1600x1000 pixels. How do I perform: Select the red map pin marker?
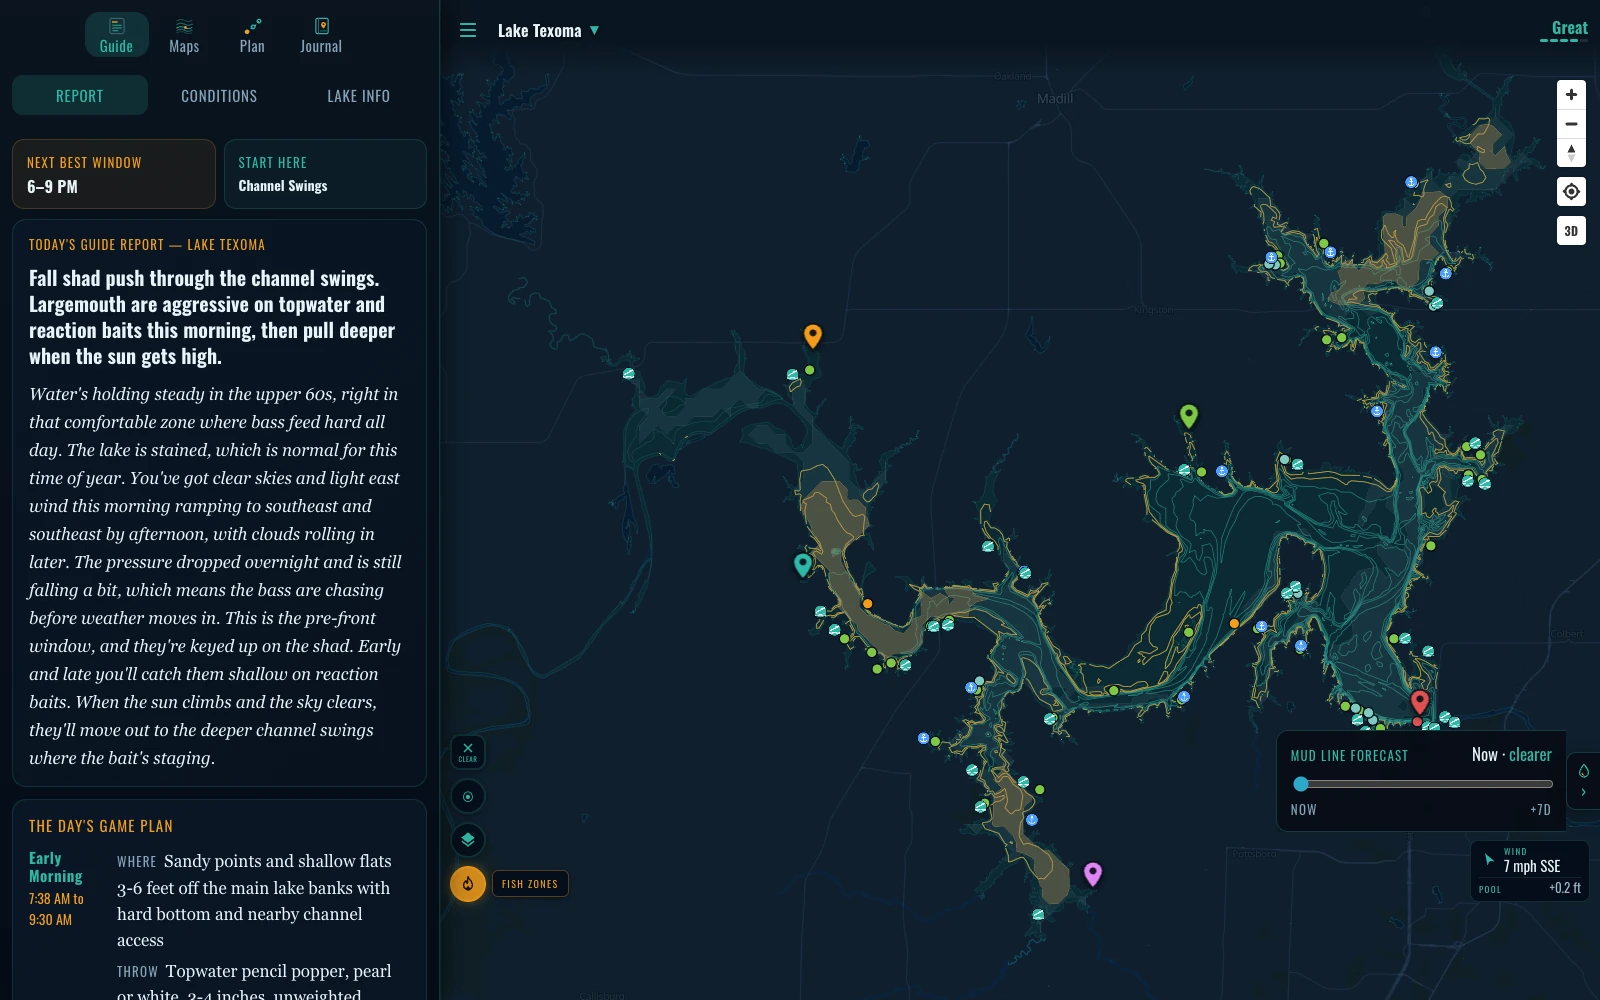pos(1419,702)
